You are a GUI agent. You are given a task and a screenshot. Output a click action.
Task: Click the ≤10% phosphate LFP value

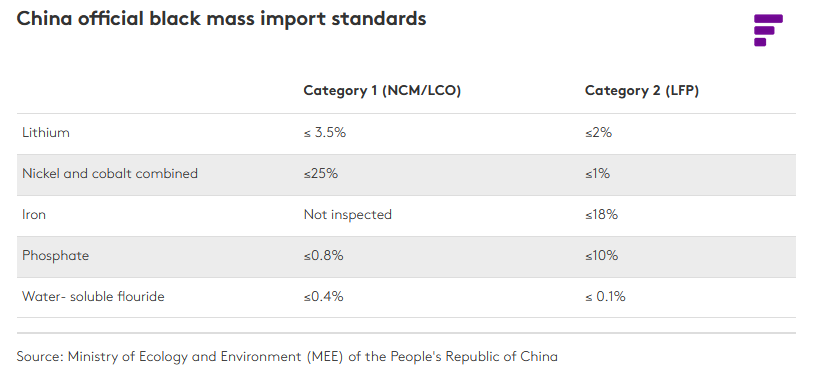click(x=601, y=256)
